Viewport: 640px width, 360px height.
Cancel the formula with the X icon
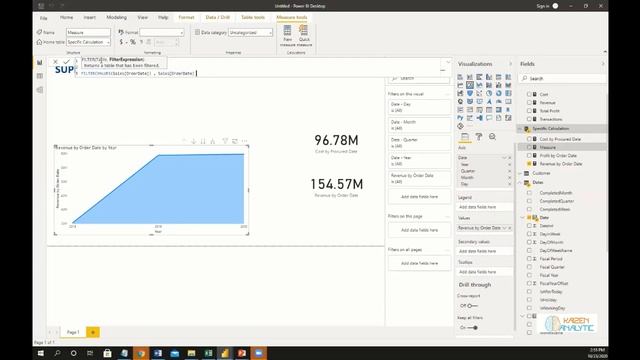click(x=55, y=62)
